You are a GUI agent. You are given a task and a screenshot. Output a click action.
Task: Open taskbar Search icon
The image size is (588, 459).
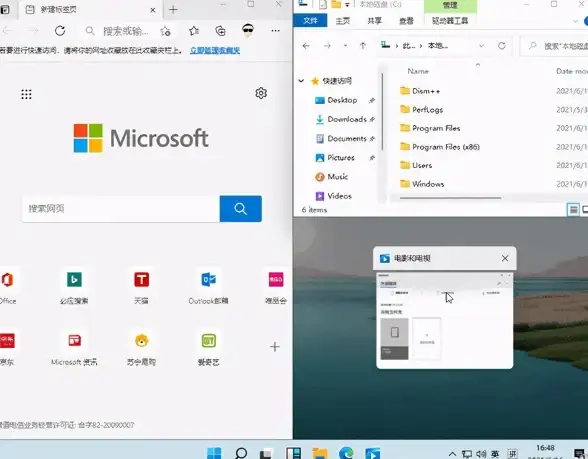pos(241,453)
